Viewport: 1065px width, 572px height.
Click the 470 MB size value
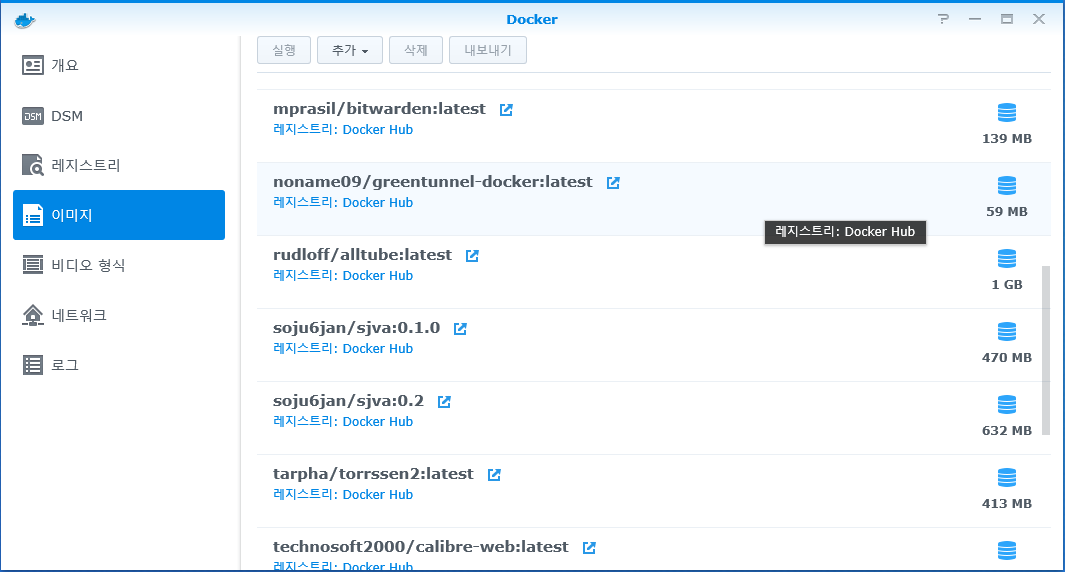1007,358
